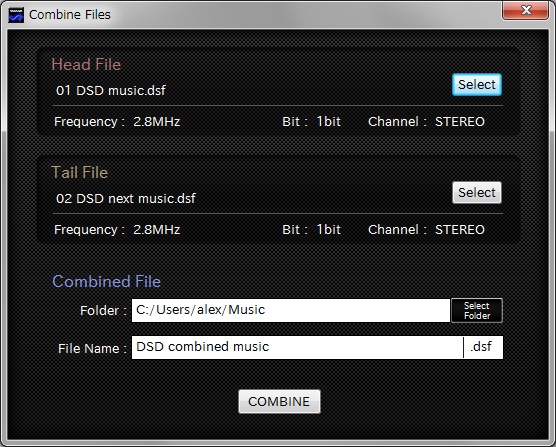Click the Tail File bit value 1bit

[x=328, y=229]
